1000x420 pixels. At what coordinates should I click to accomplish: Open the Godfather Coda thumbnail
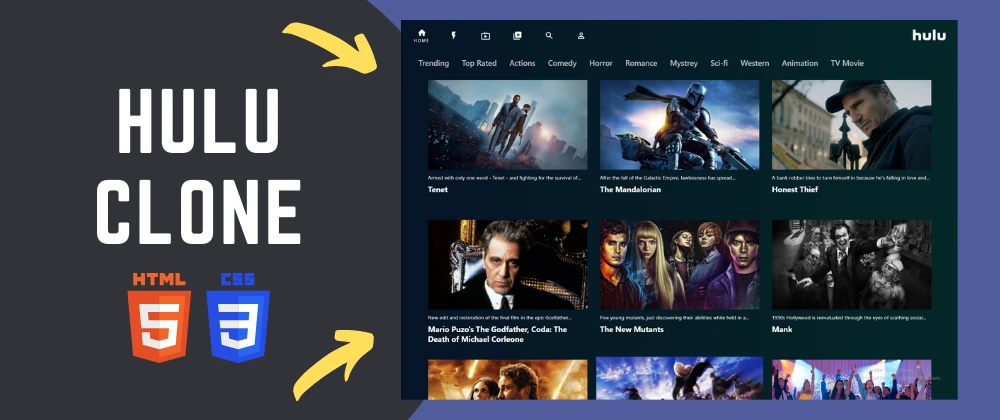(x=508, y=264)
